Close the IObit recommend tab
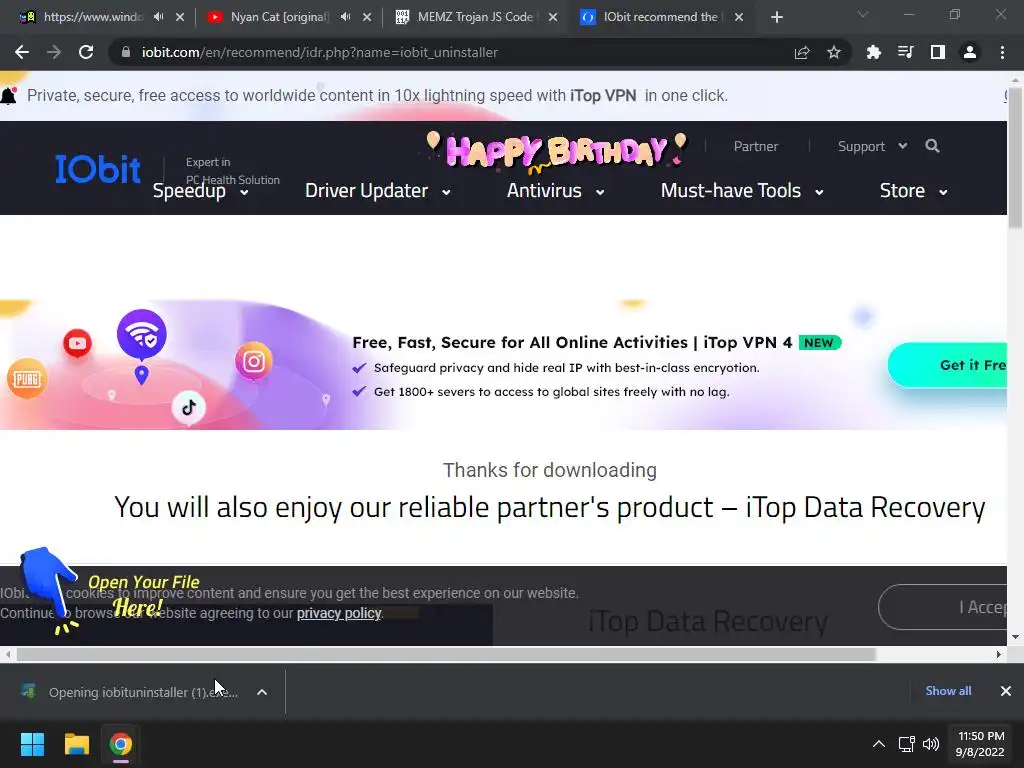Image resolution: width=1024 pixels, height=768 pixels. click(739, 17)
